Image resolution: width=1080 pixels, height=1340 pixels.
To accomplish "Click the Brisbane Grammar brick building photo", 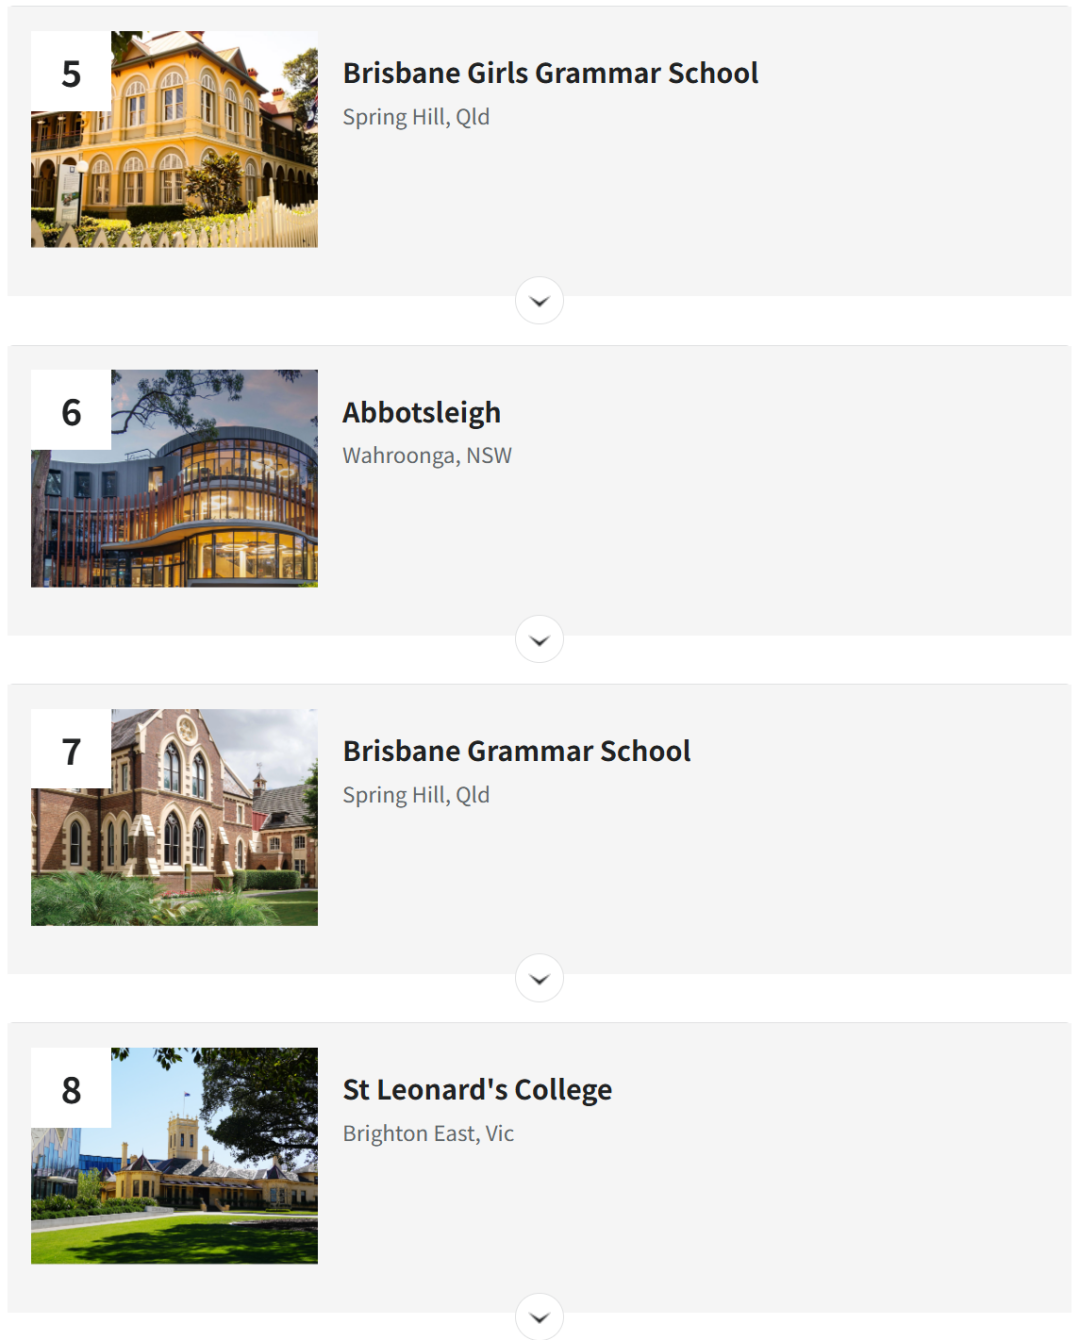I will 174,817.
